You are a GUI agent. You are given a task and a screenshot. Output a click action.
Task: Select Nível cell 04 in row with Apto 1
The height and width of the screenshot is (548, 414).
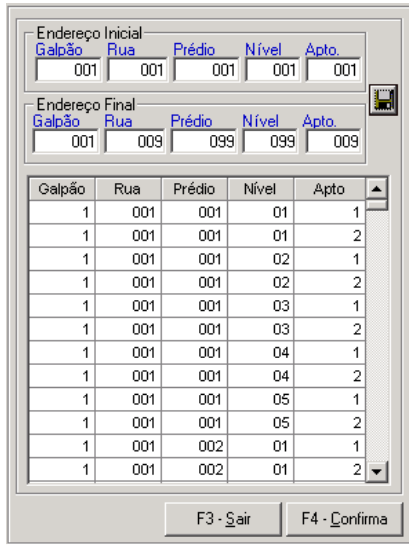(x=261, y=353)
